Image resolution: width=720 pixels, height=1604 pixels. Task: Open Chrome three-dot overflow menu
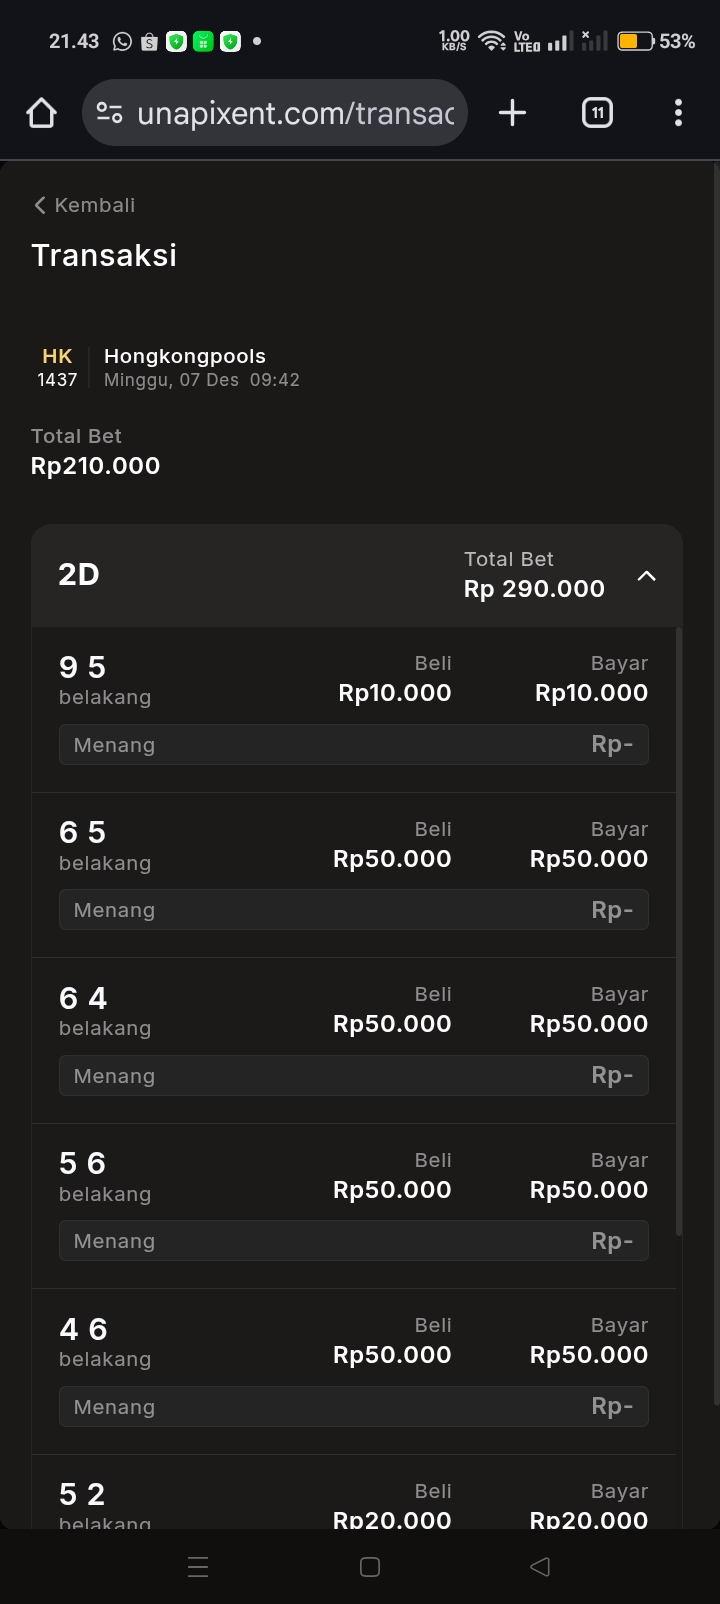(678, 113)
